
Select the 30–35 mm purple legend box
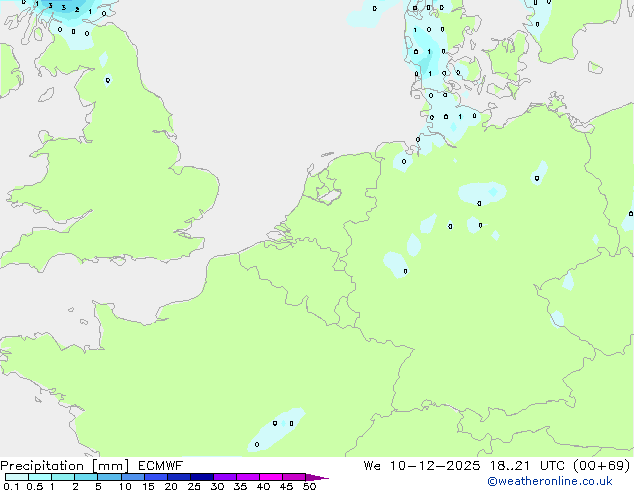[x=224, y=477]
